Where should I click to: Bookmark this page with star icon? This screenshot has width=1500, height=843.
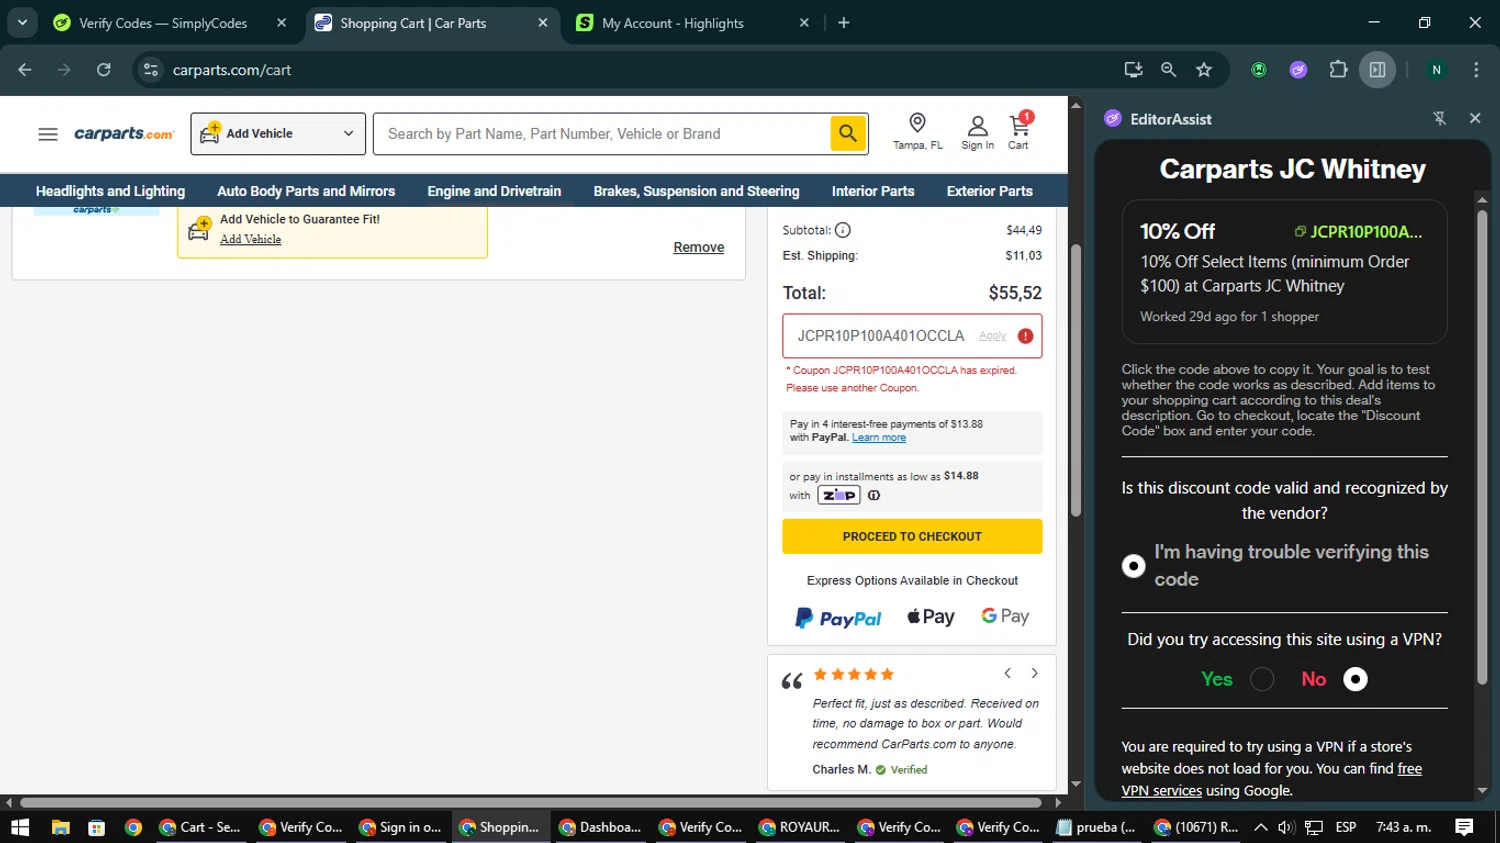(1204, 69)
